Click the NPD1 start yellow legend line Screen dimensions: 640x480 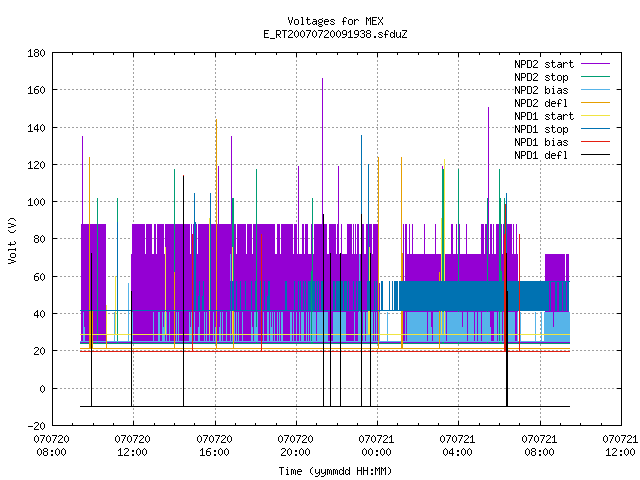(x=595, y=116)
